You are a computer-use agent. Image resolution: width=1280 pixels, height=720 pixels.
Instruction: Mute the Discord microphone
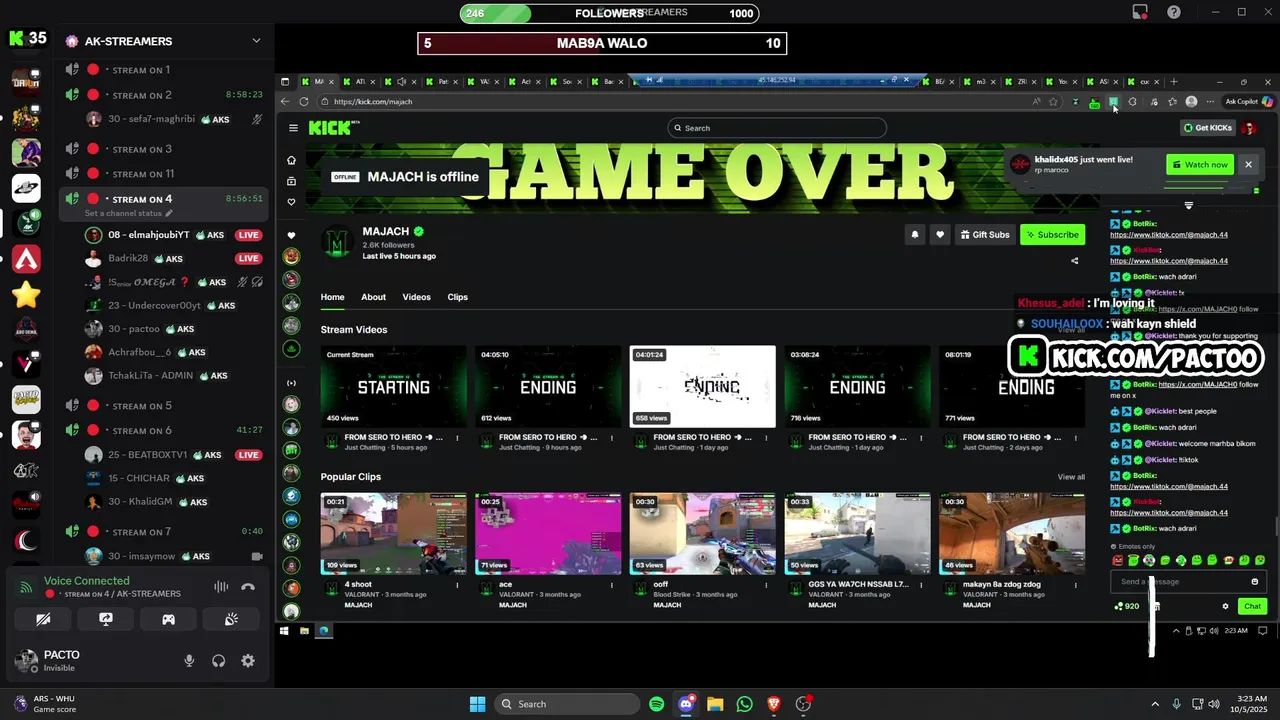[x=189, y=661]
